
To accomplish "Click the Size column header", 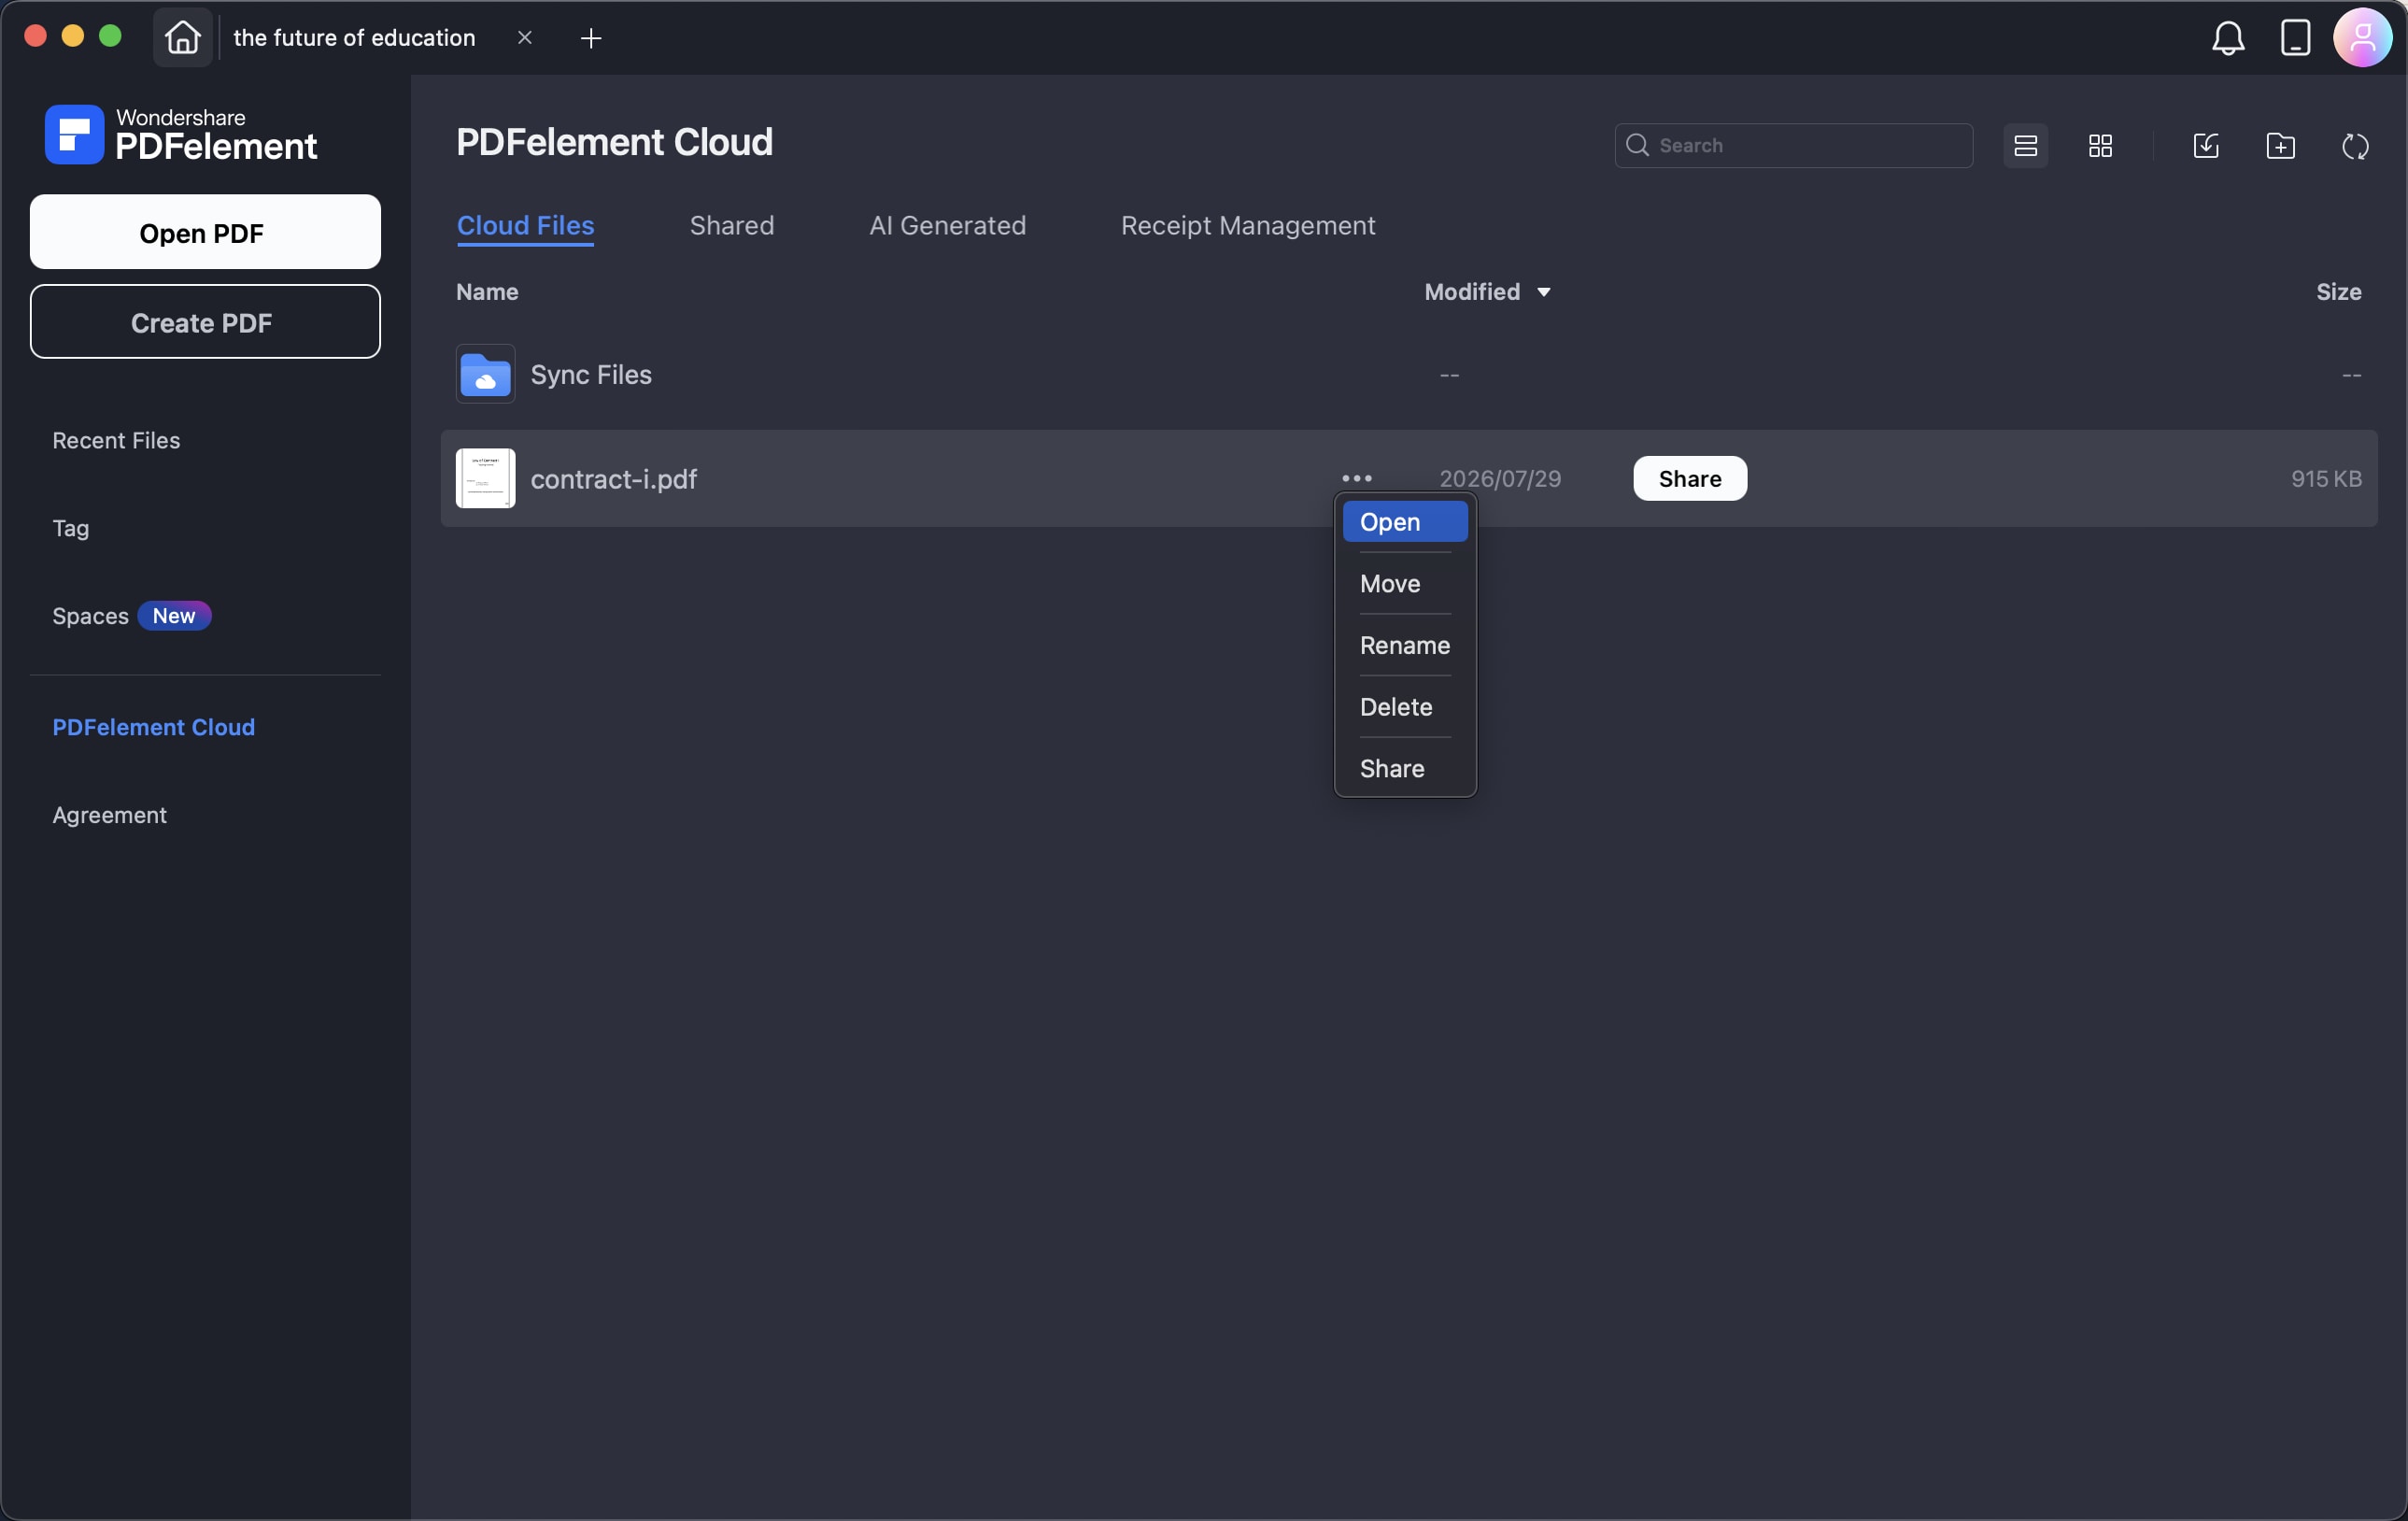I will (x=2338, y=292).
